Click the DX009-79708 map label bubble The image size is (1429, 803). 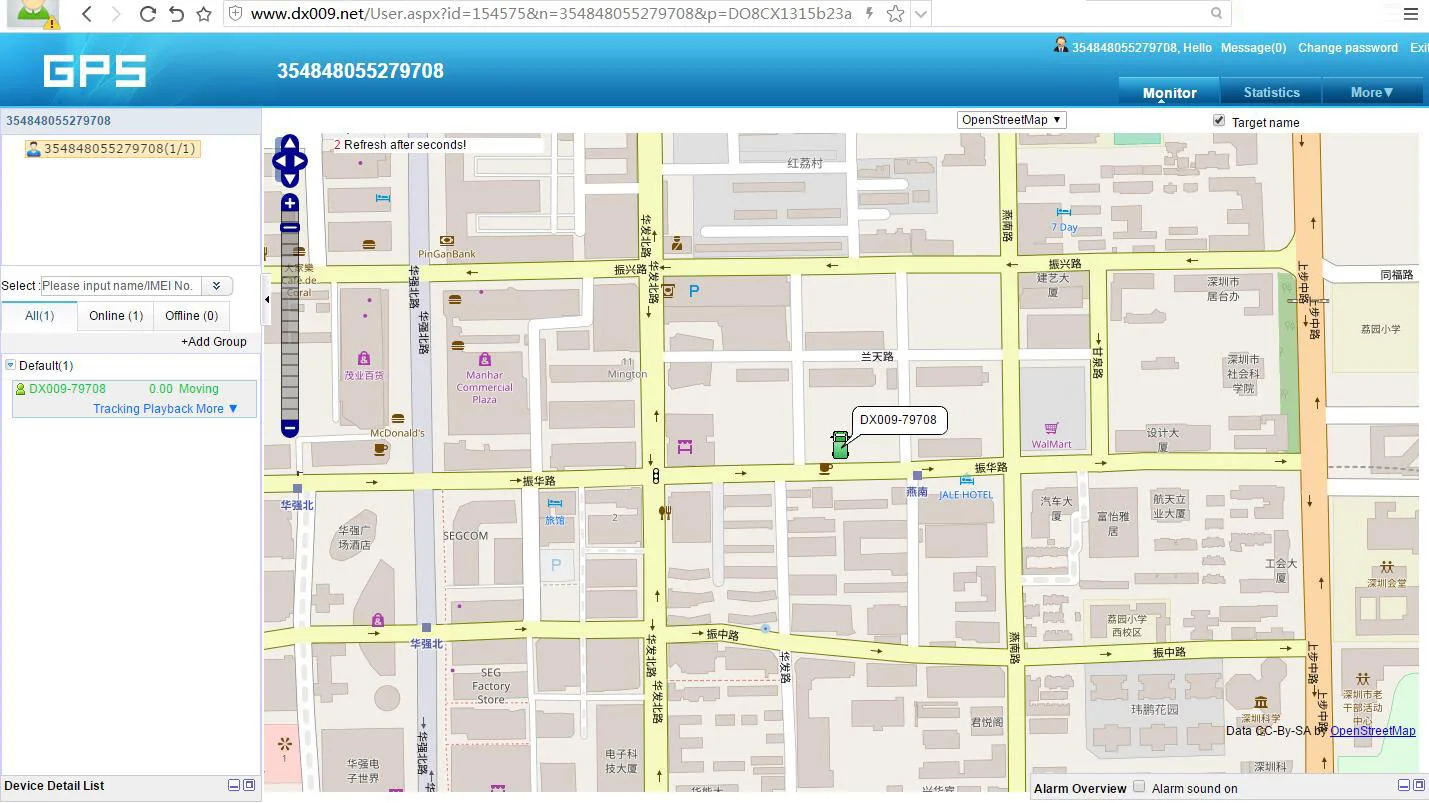[x=899, y=420]
